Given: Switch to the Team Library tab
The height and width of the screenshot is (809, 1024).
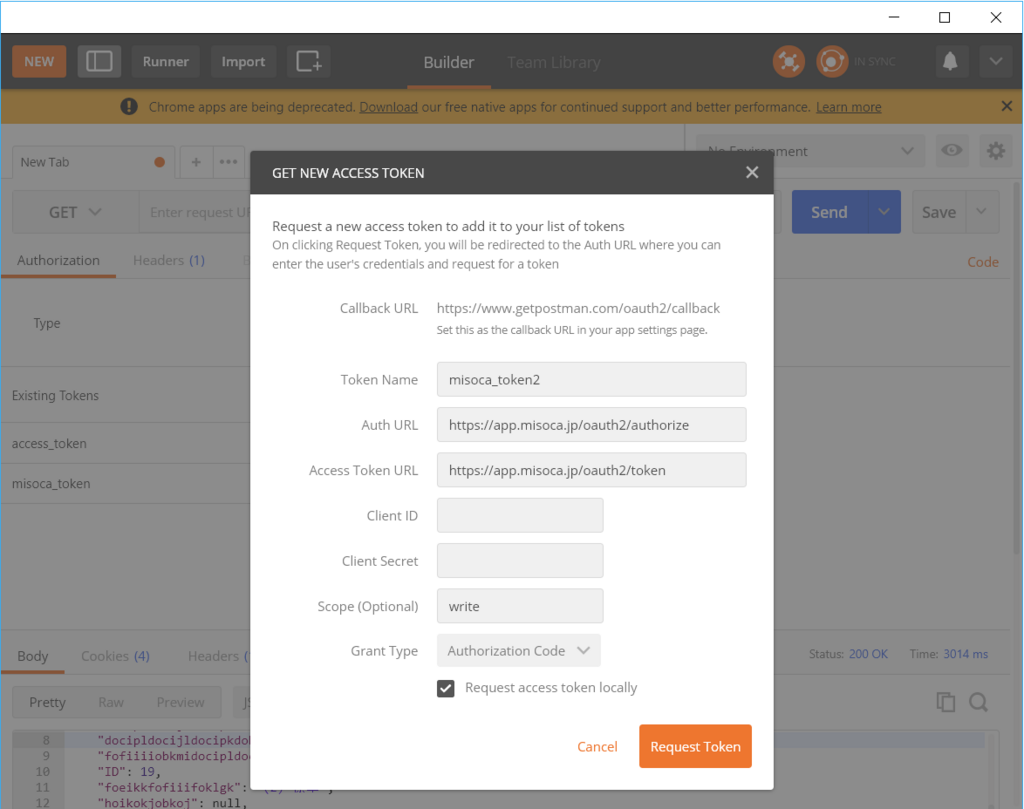Looking at the screenshot, I should point(554,62).
